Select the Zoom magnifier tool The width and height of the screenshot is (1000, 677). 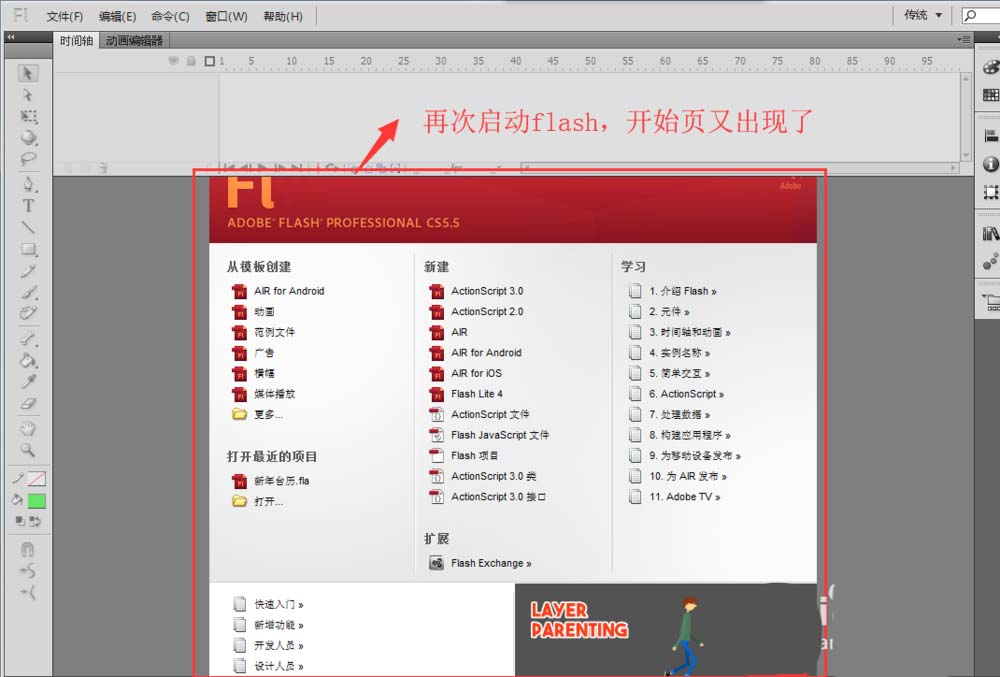(x=27, y=450)
